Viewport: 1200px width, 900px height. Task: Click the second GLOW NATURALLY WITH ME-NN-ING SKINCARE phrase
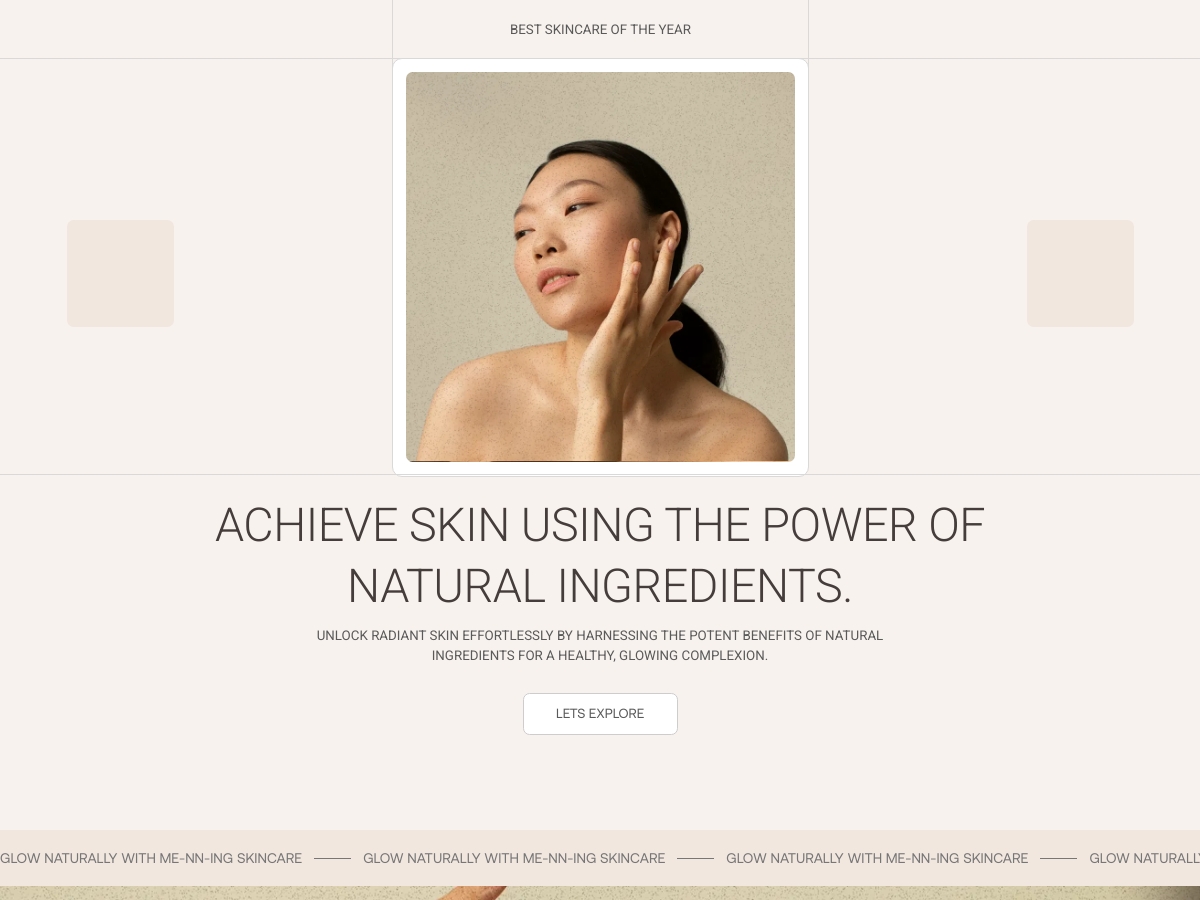[514, 858]
